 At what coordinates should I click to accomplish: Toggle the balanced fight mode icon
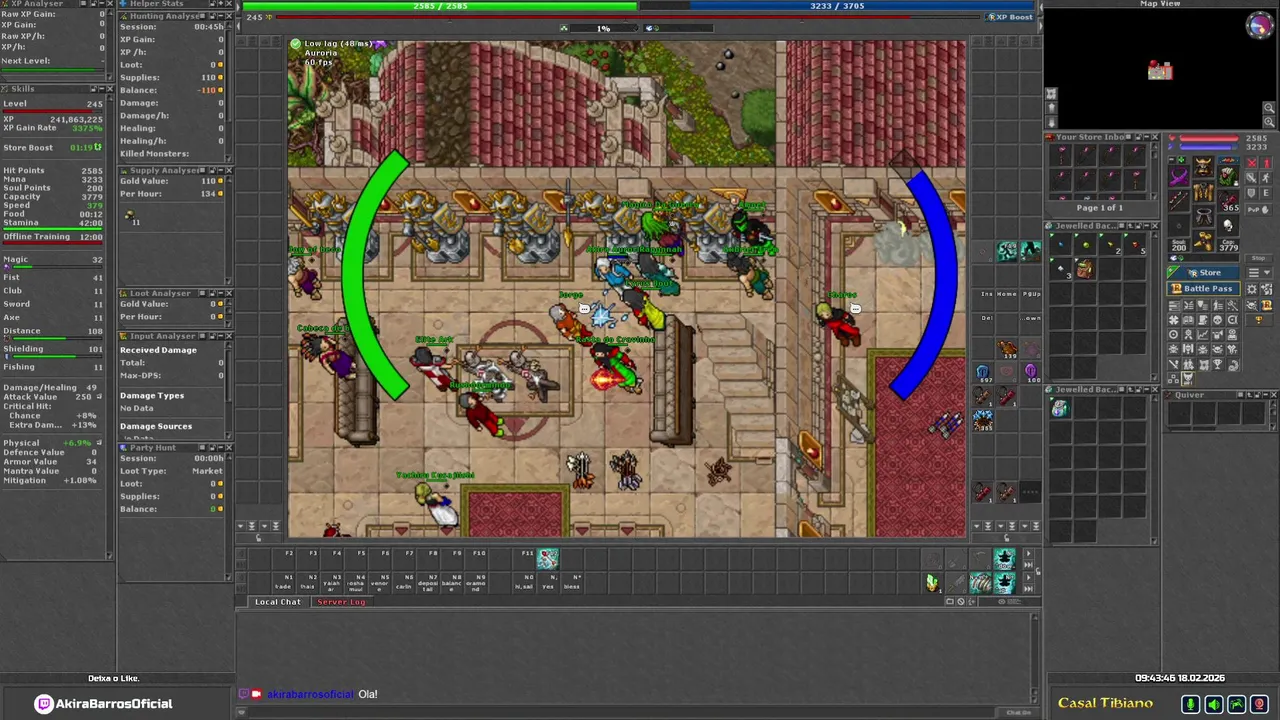[x=1252, y=178]
